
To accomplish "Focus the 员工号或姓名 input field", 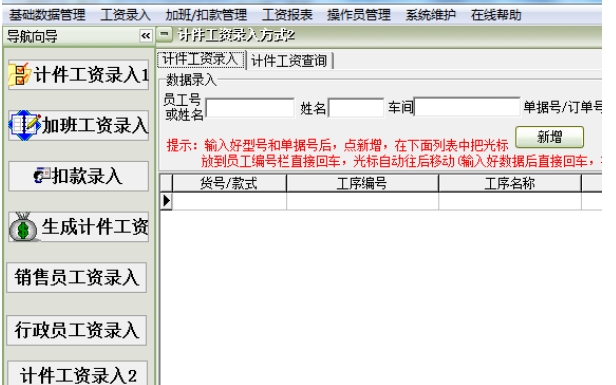I will [x=250, y=108].
